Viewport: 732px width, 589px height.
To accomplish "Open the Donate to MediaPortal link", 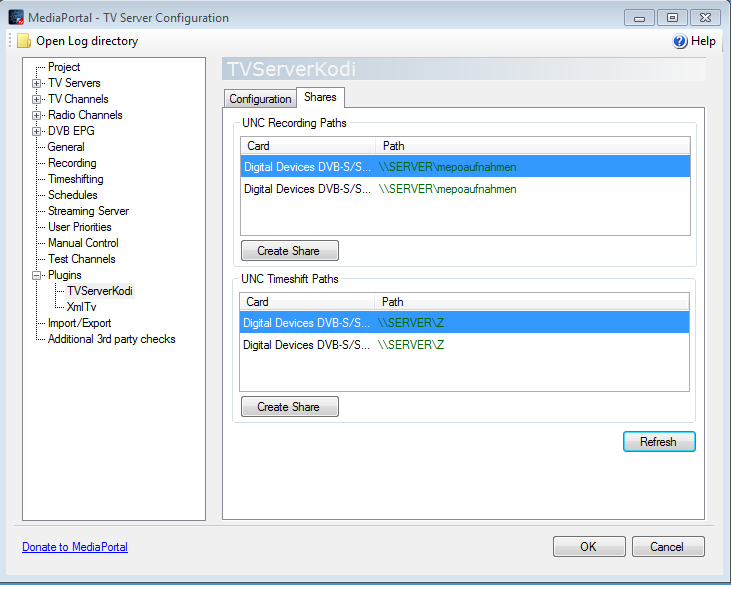I will (75, 547).
